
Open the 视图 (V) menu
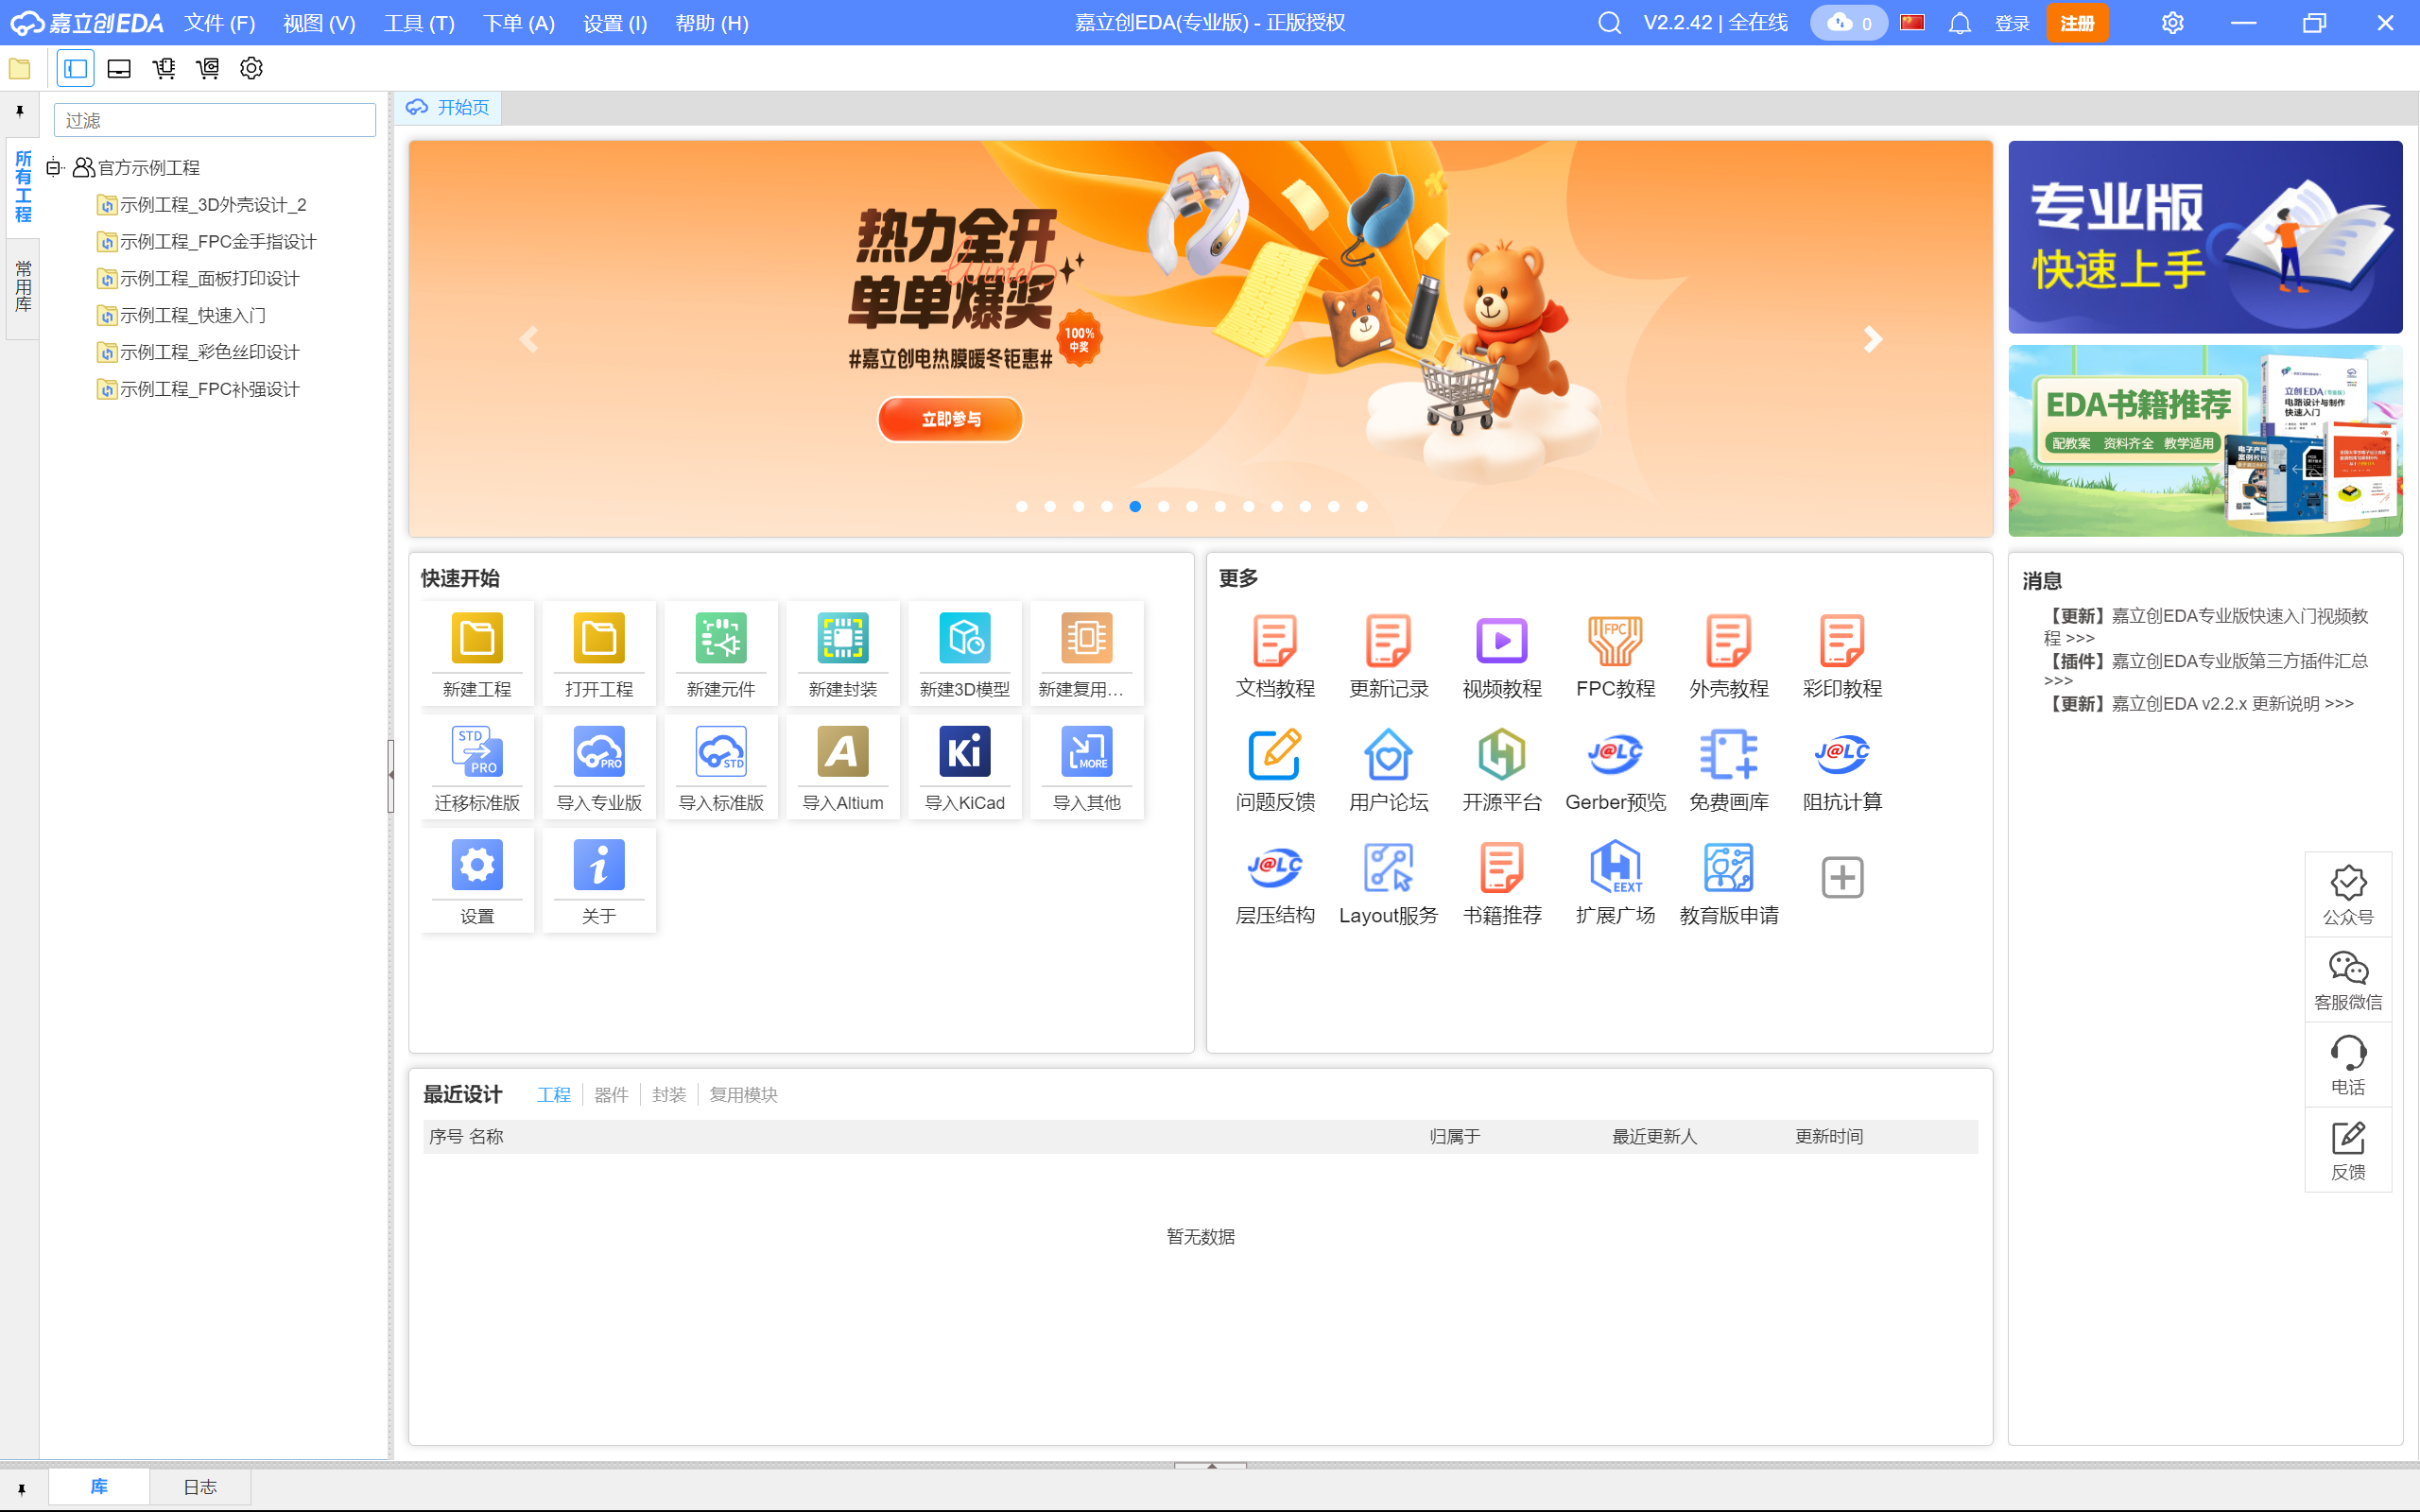(319, 23)
